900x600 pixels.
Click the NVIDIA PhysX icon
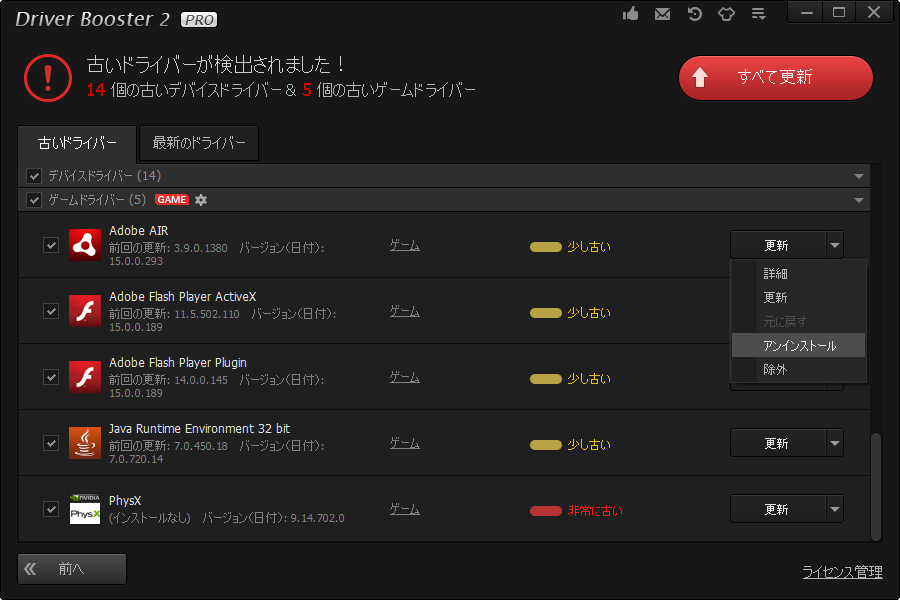85,509
